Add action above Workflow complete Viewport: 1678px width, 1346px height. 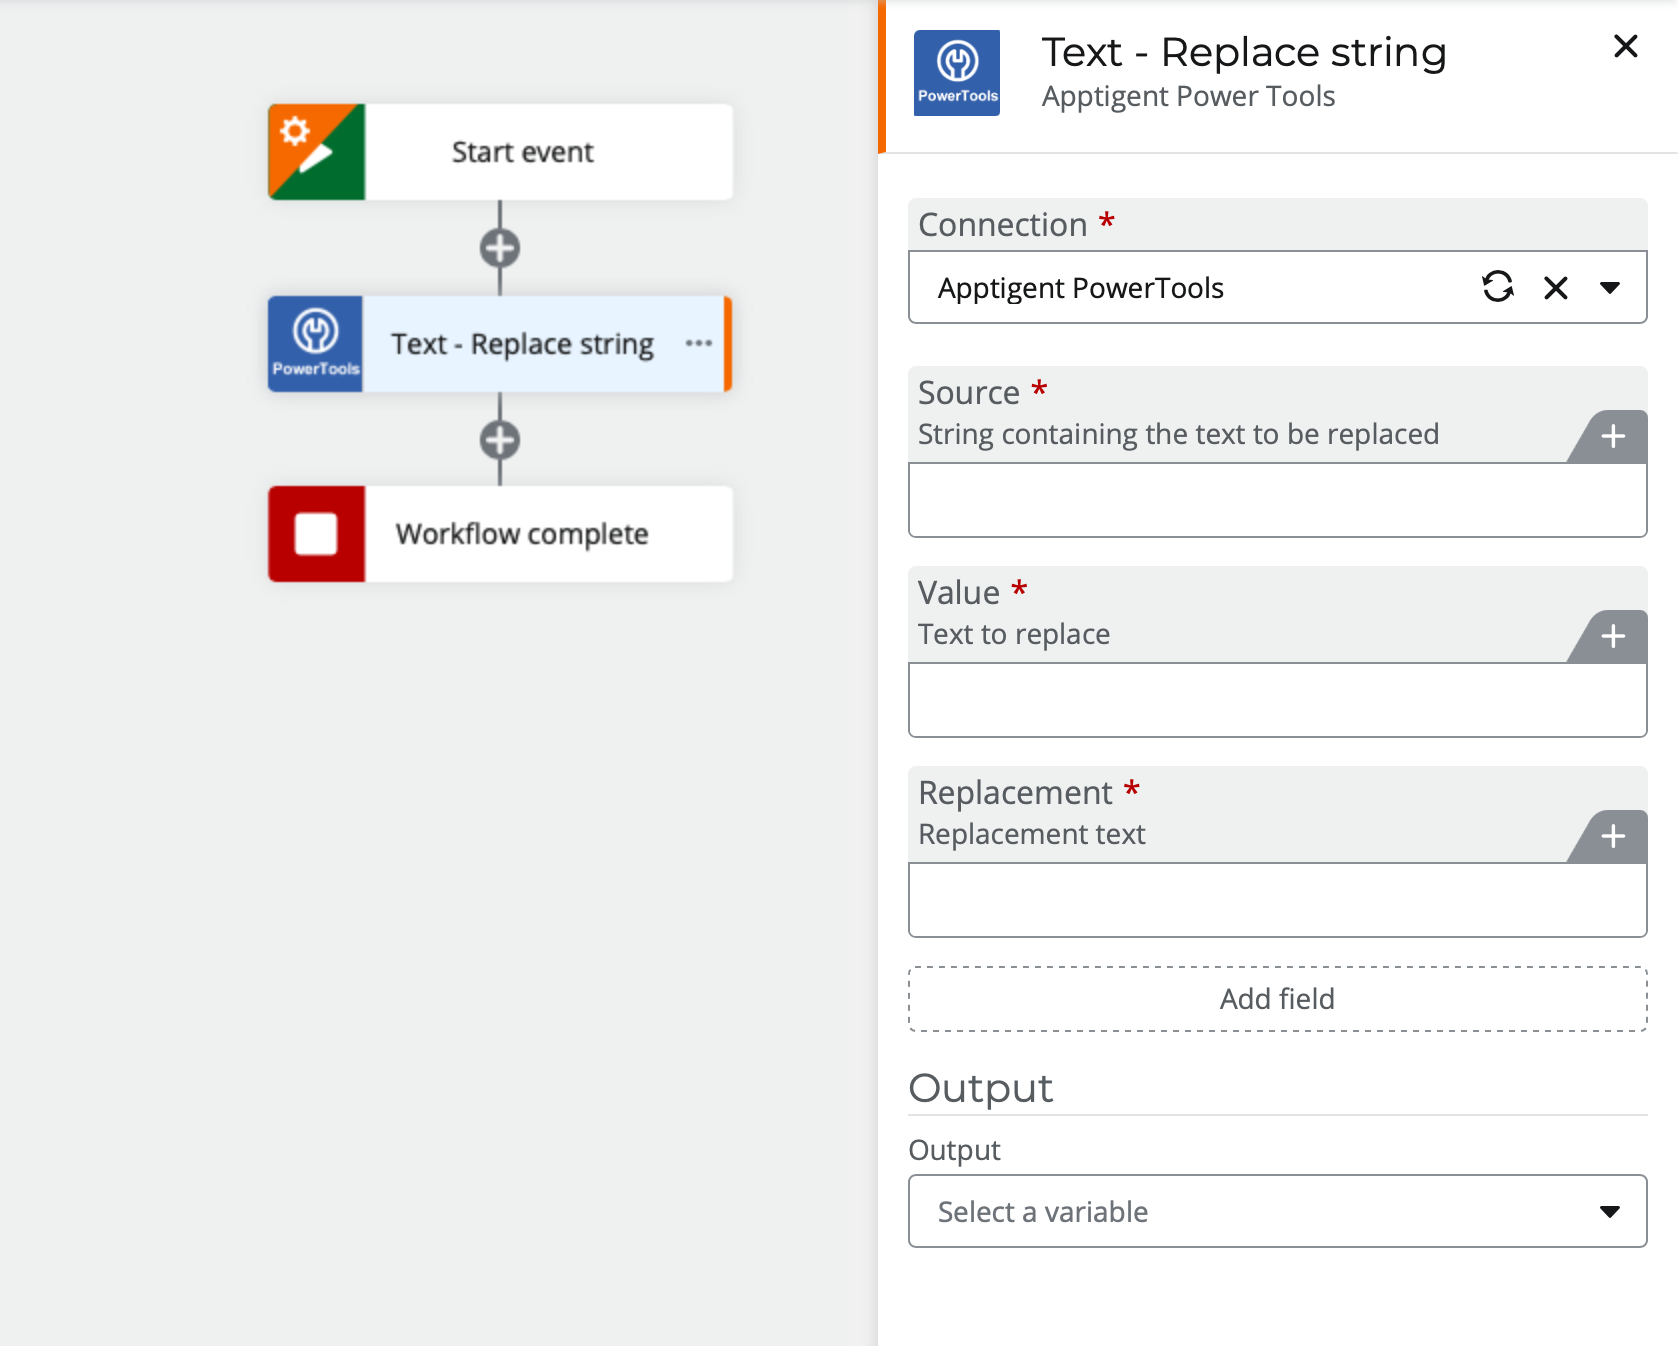tap(500, 440)
